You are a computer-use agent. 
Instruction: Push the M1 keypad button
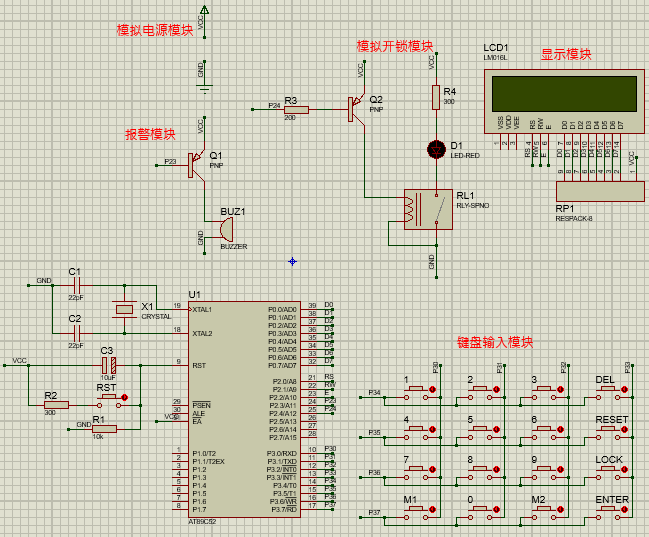[x=416, y=513]
